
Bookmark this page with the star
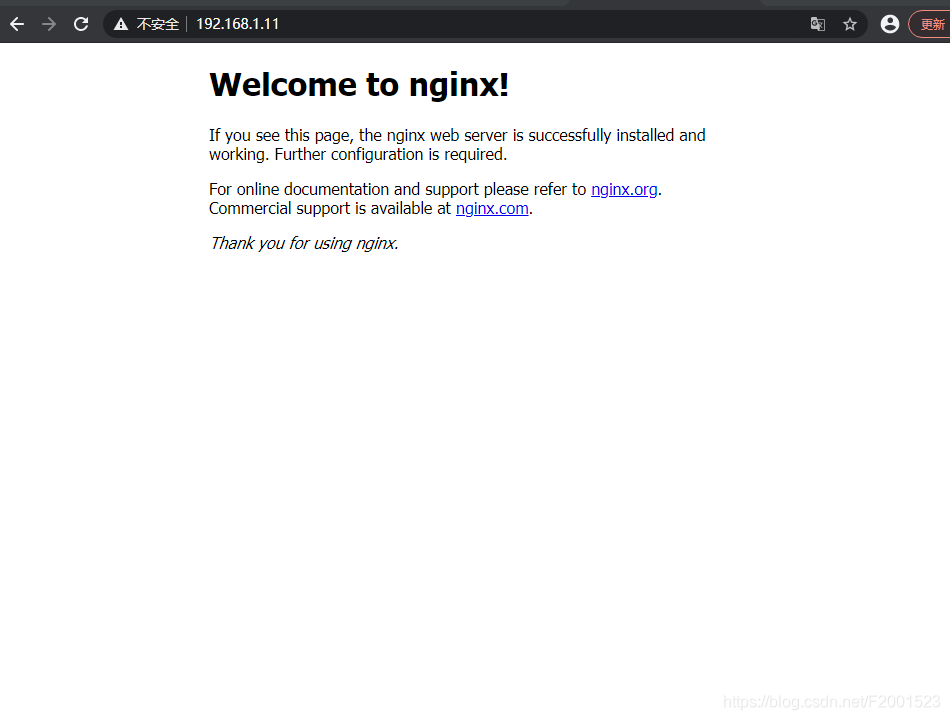click(x=850, y=24)
